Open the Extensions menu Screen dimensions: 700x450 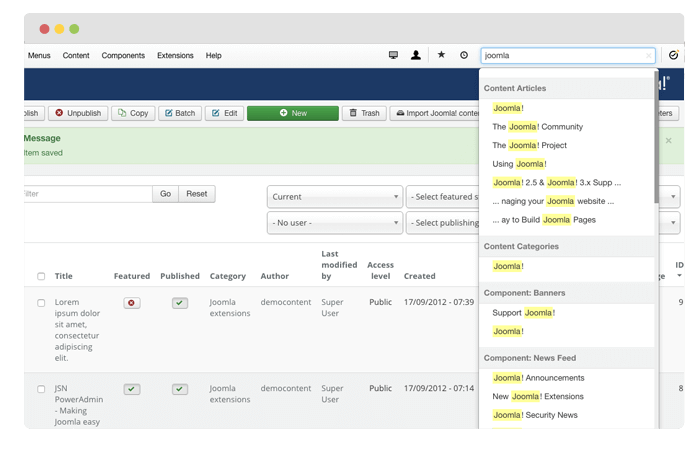click(175, 55)
